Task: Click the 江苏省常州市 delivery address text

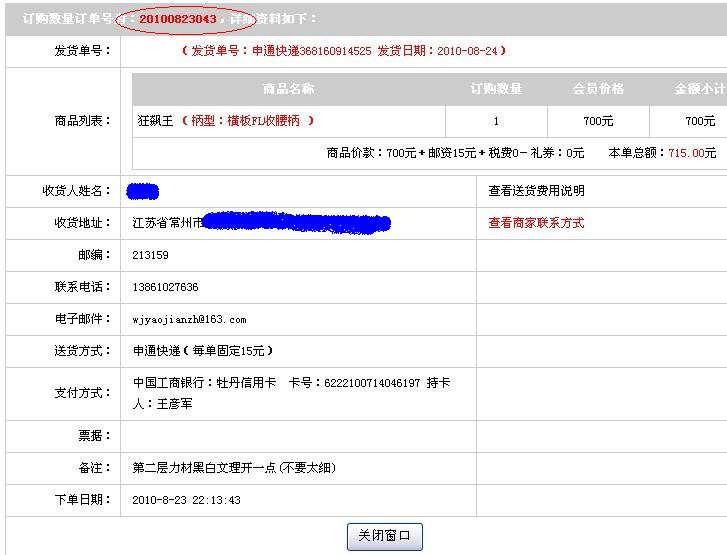Action: [167, 223]
